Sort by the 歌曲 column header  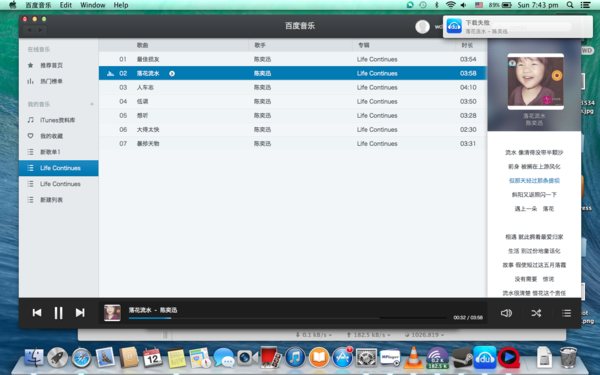click(142, 45)
